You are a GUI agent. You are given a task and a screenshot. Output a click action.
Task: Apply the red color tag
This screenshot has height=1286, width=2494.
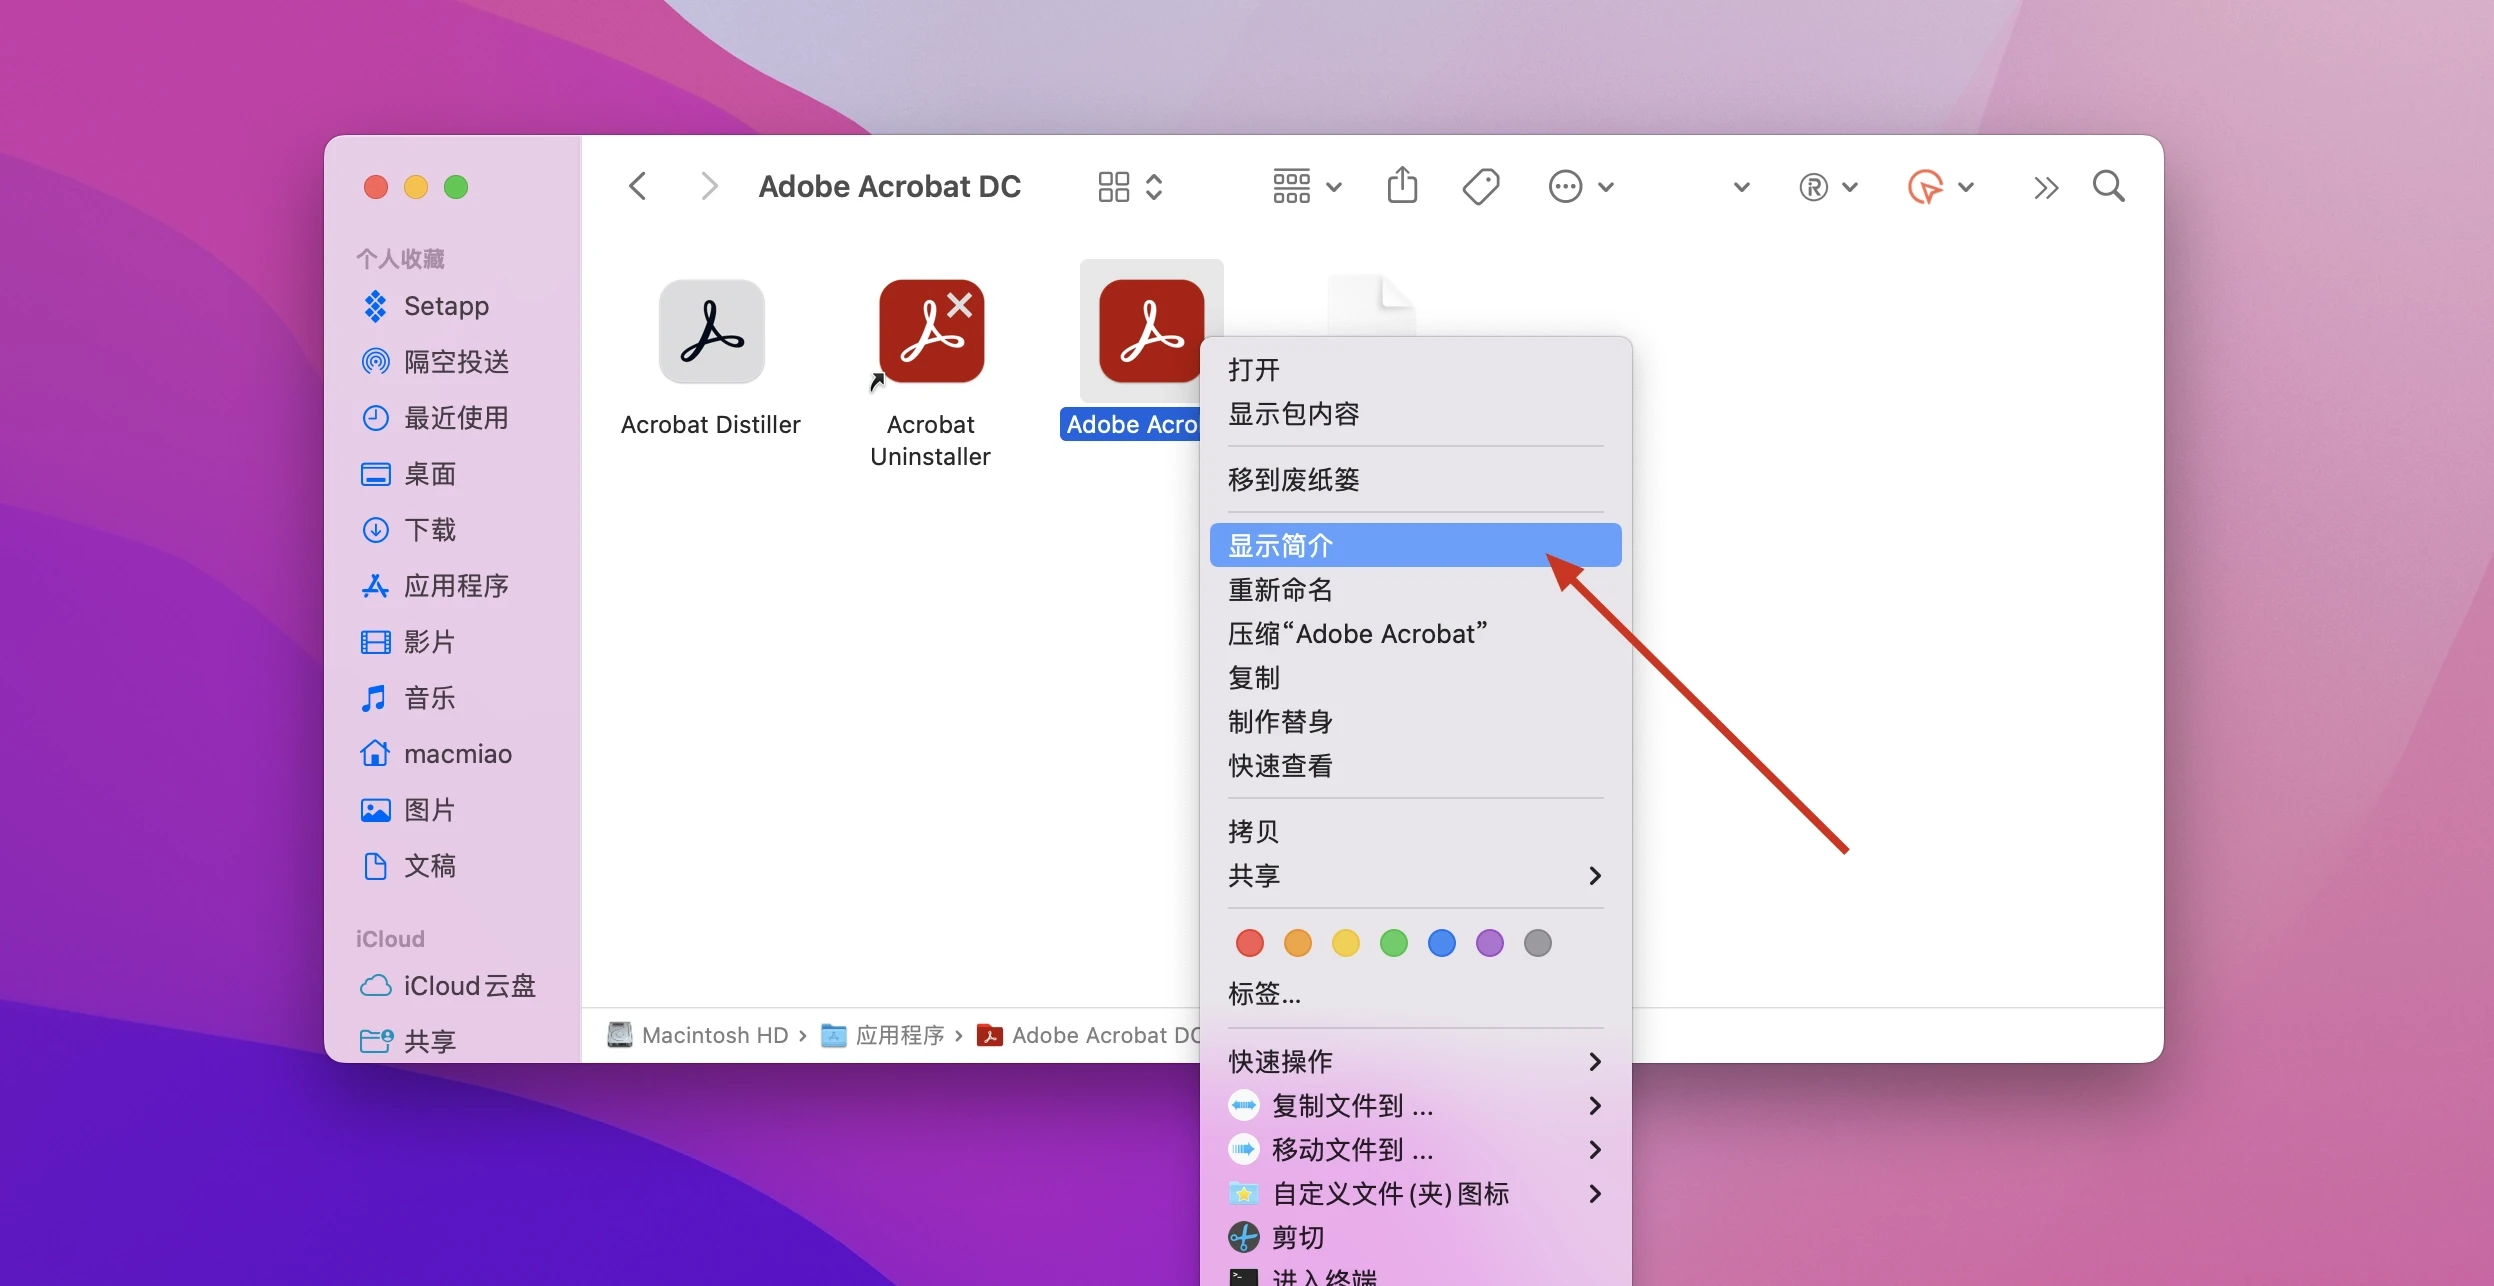1249,943
